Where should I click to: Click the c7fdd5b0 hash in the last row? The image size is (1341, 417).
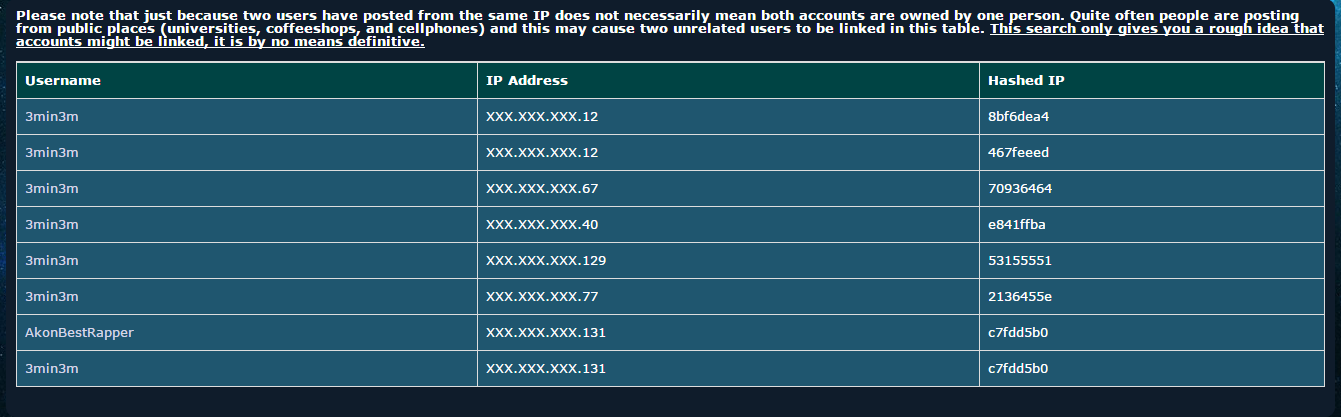[1018, 368]
